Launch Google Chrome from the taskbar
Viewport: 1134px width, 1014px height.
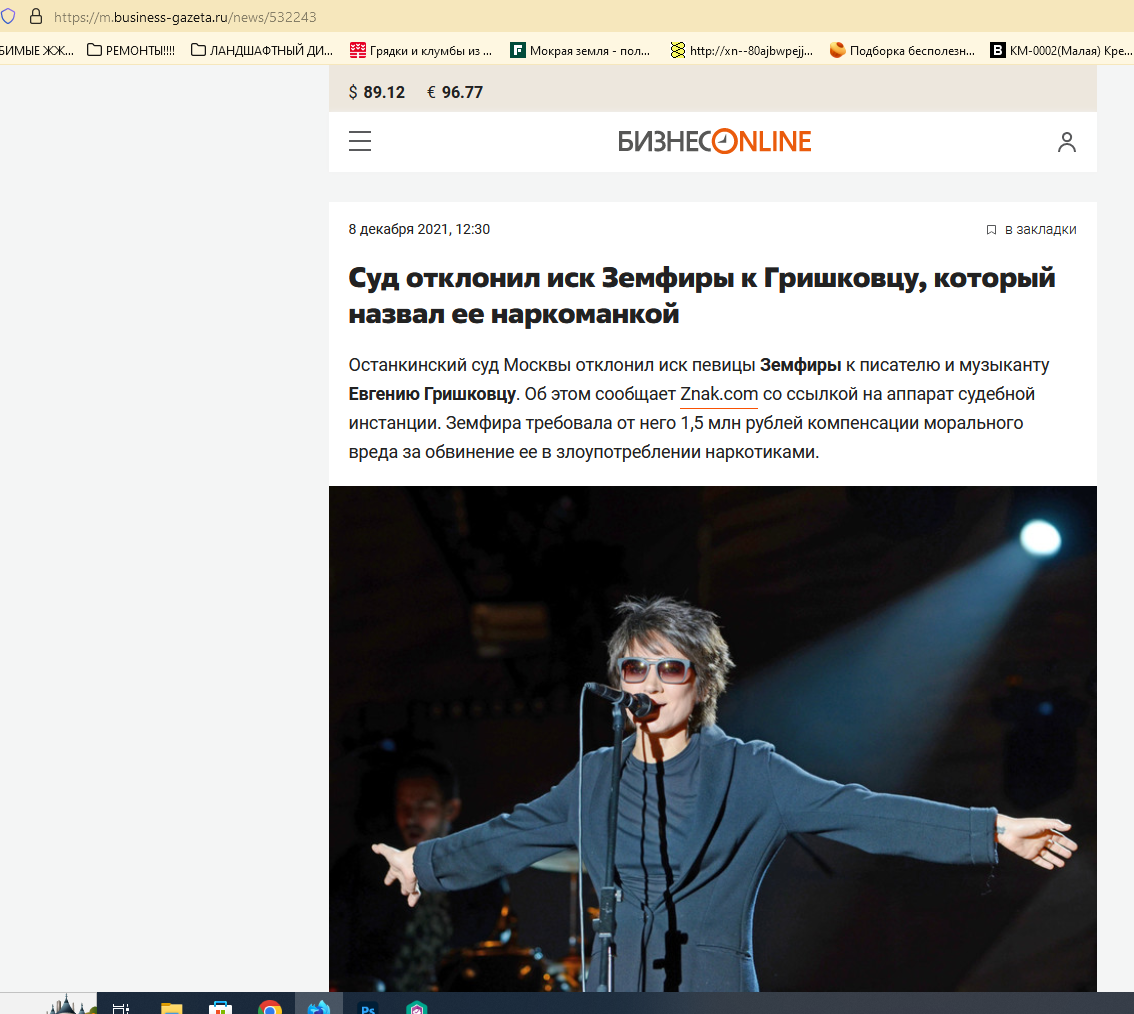coord(270,1006)
